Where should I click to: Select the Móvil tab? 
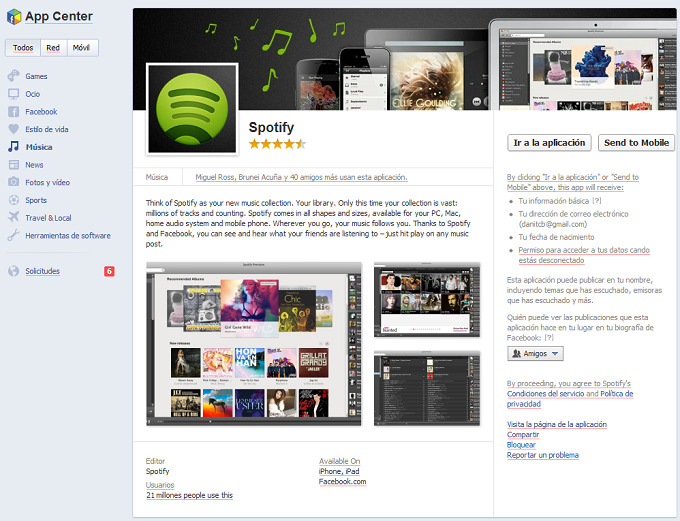point(82,48)
